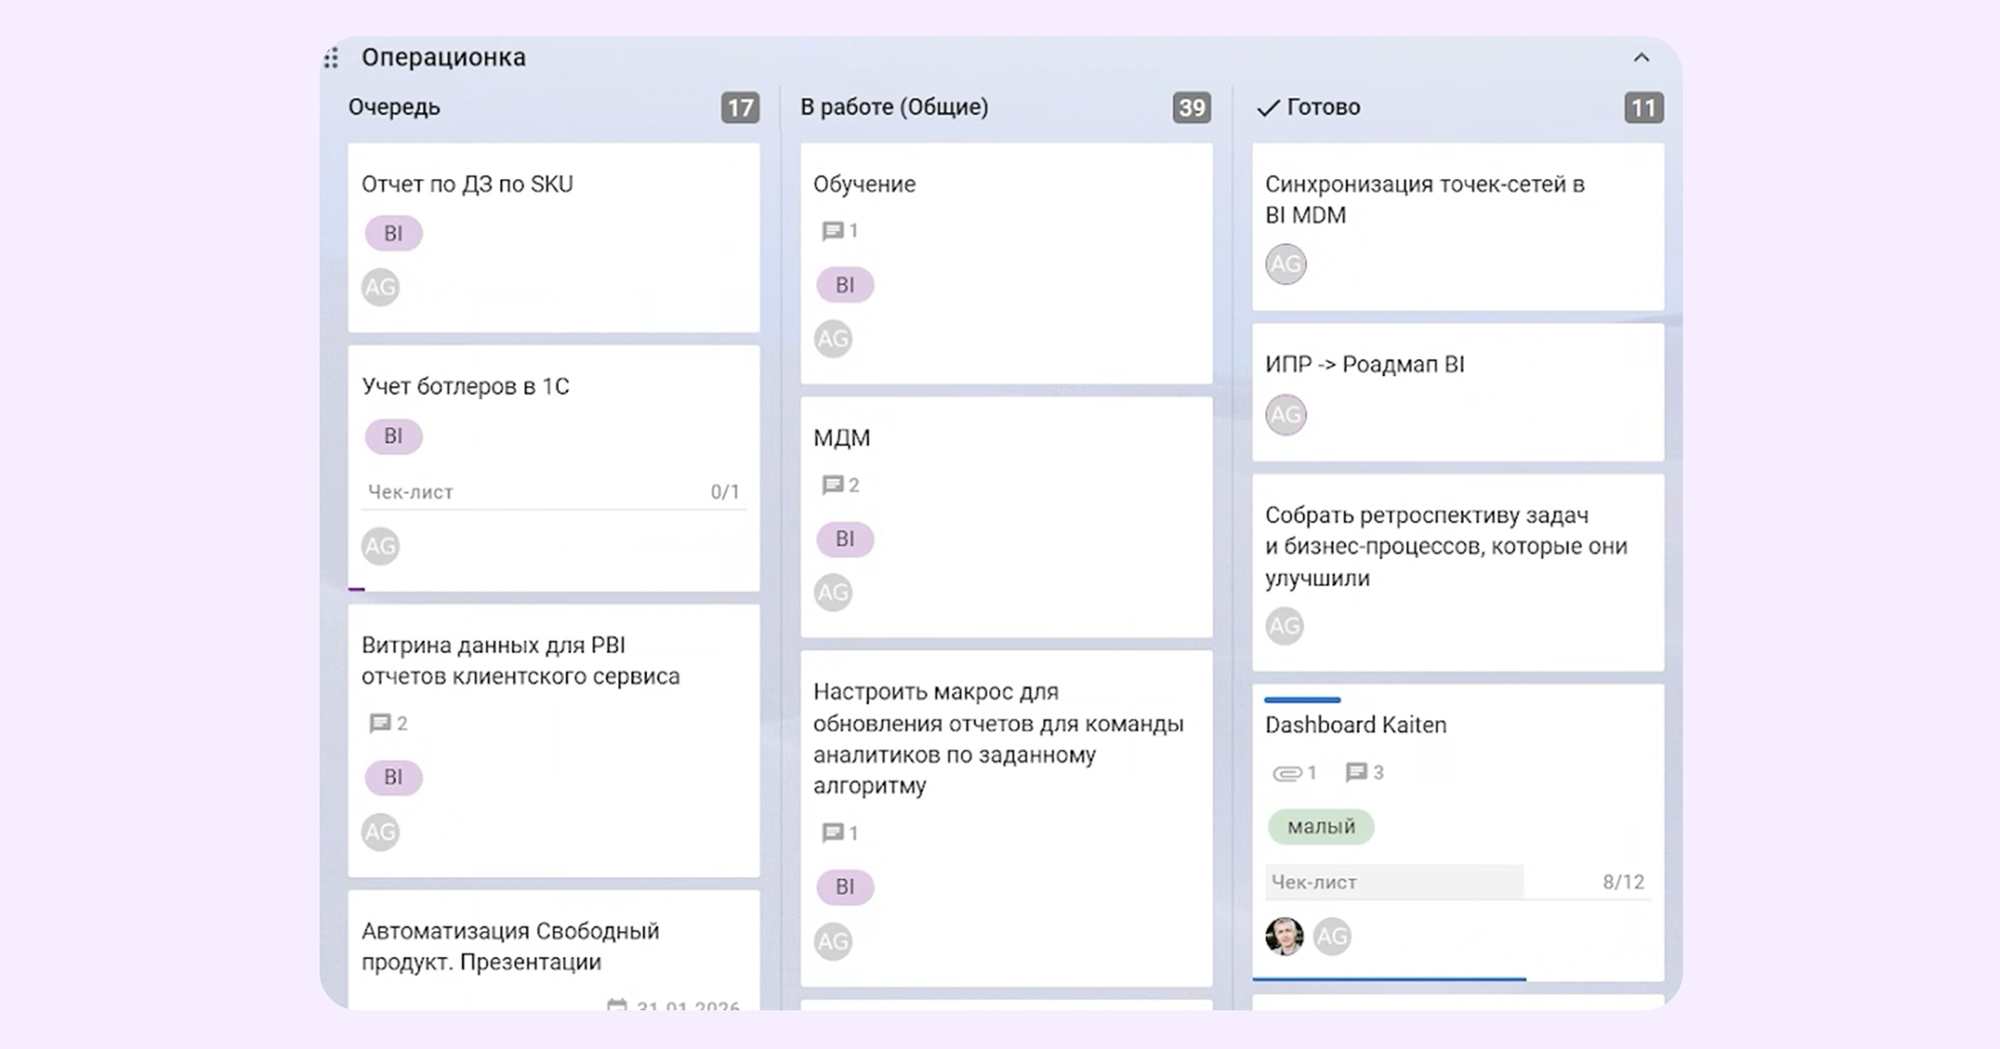Click the малый green tag label
2000x1049 pixels.
pyautogui.click(x=1321, y=827)
